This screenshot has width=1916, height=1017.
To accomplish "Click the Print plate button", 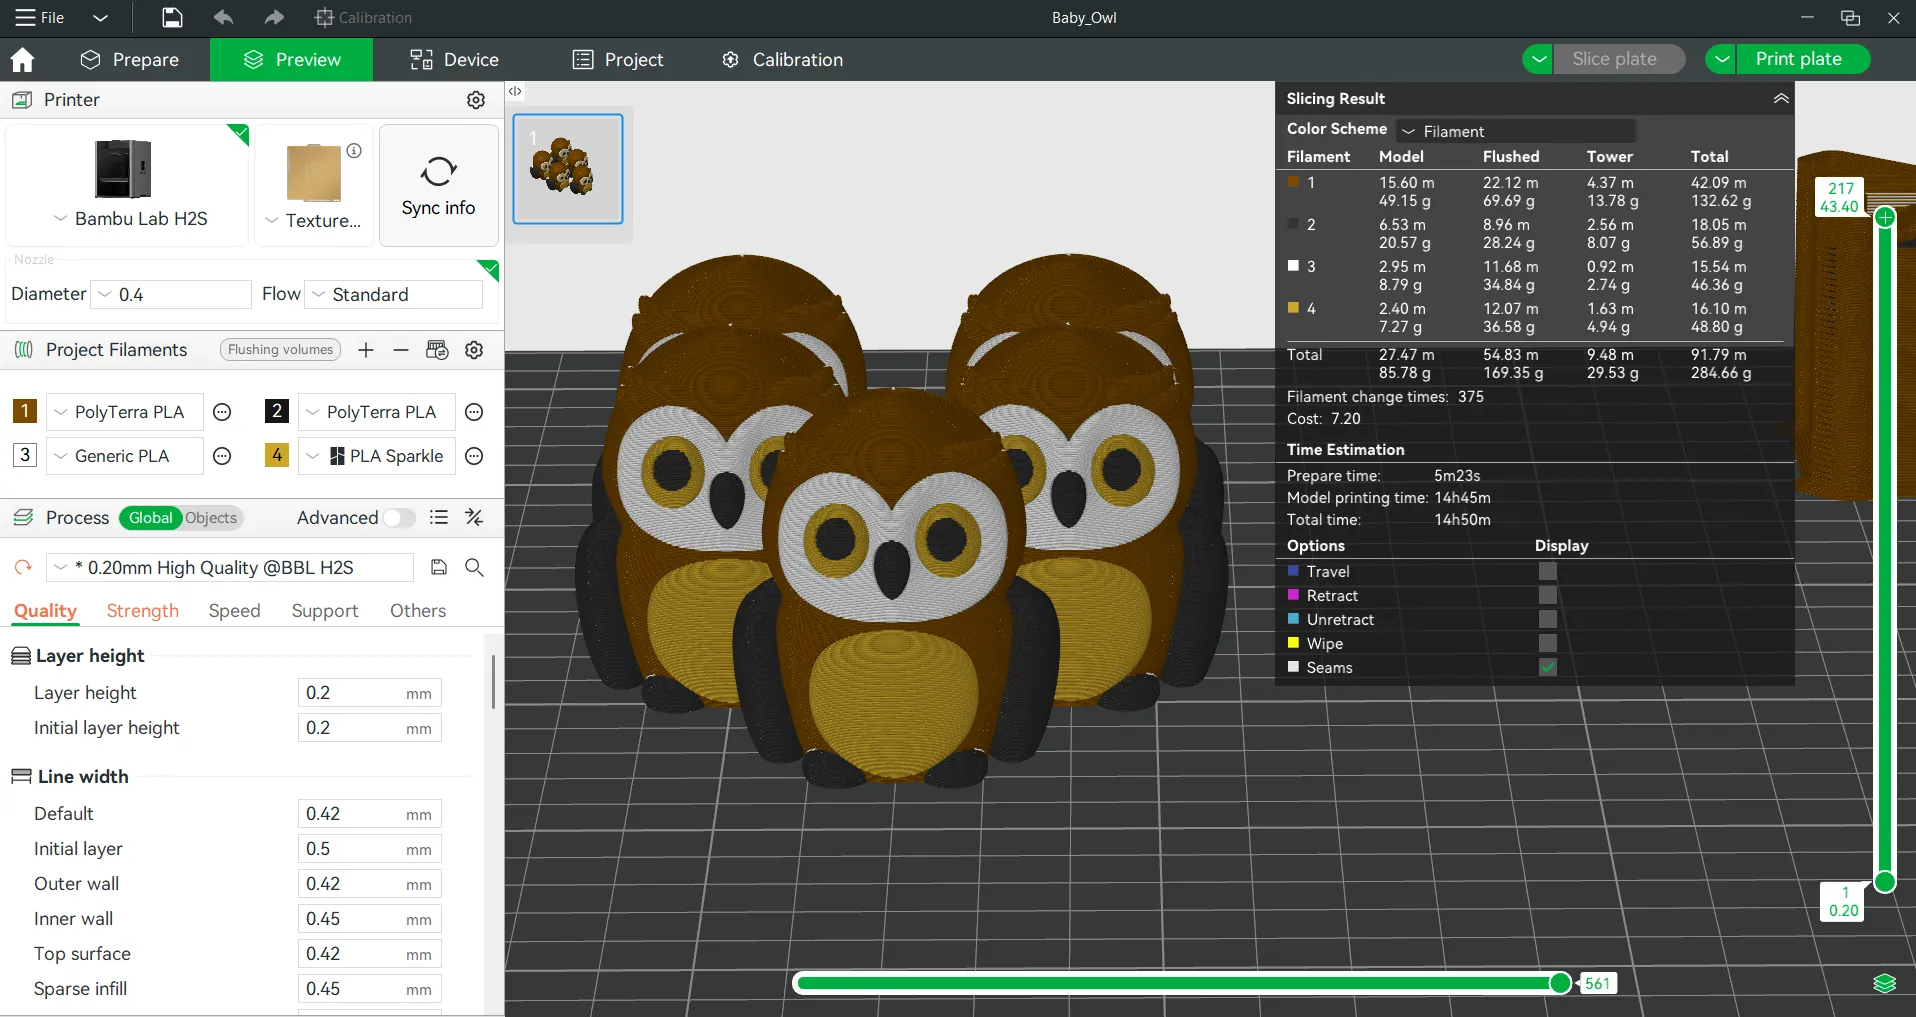I will point(1798,59).
